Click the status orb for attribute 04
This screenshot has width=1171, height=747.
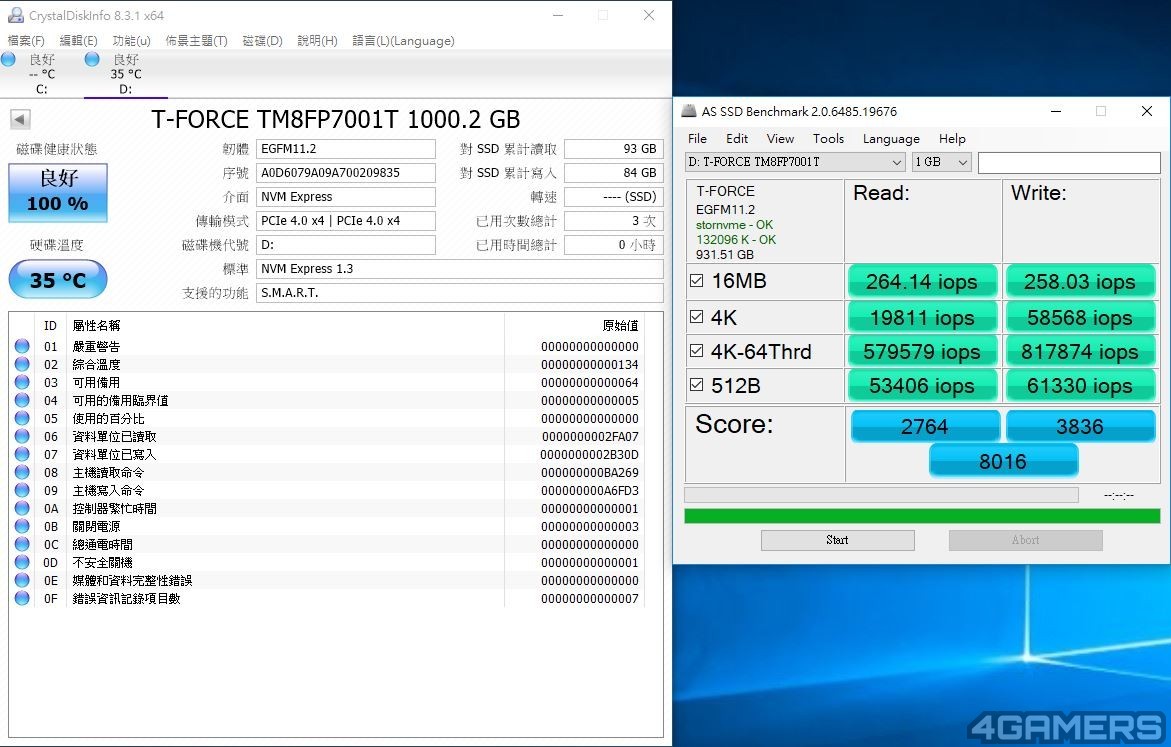point(22,400)
